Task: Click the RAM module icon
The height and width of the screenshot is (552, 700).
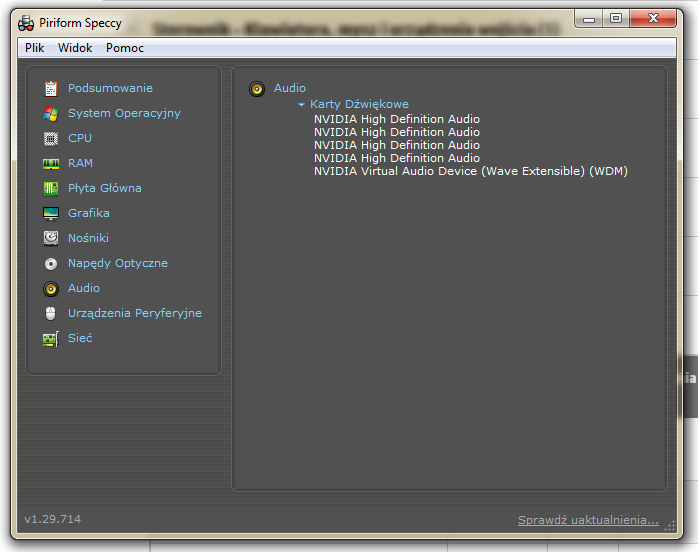Action: coord(51,164)
